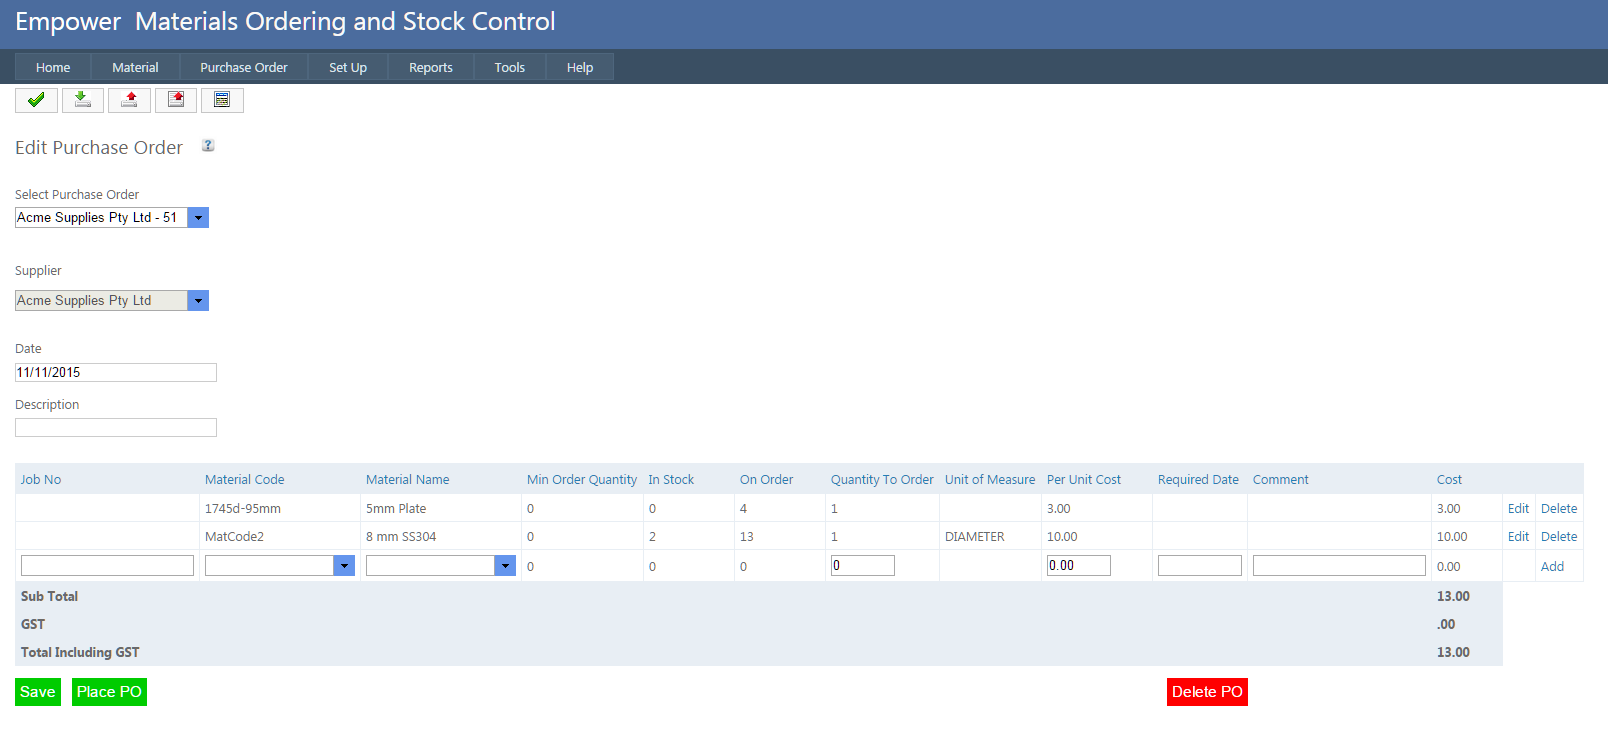Open help for Edit Purchase Order
This screenshot has height=748, width=1608.
(x=208, y=146)
